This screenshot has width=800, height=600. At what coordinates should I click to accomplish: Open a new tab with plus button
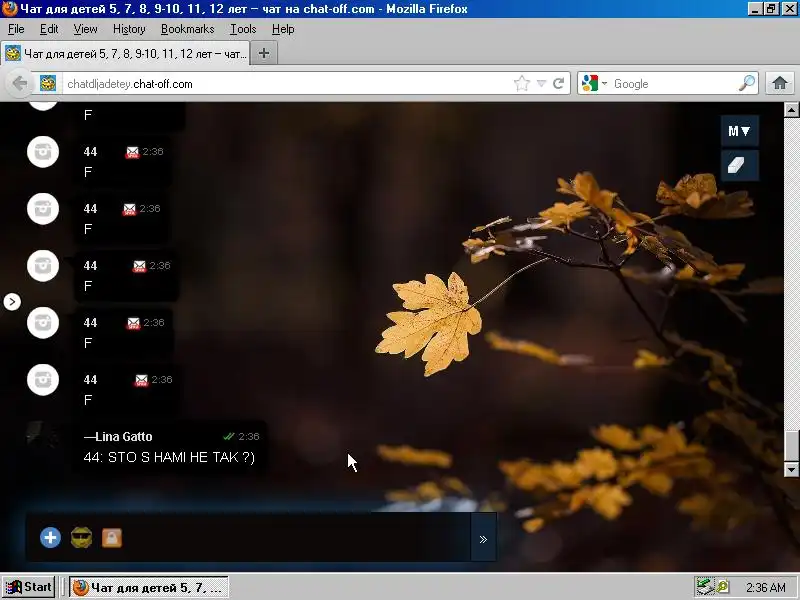click(264, 53)
